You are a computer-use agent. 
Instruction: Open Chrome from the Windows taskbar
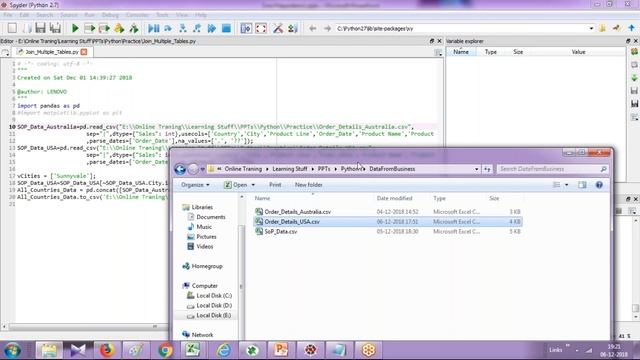[x=165, y=350]
